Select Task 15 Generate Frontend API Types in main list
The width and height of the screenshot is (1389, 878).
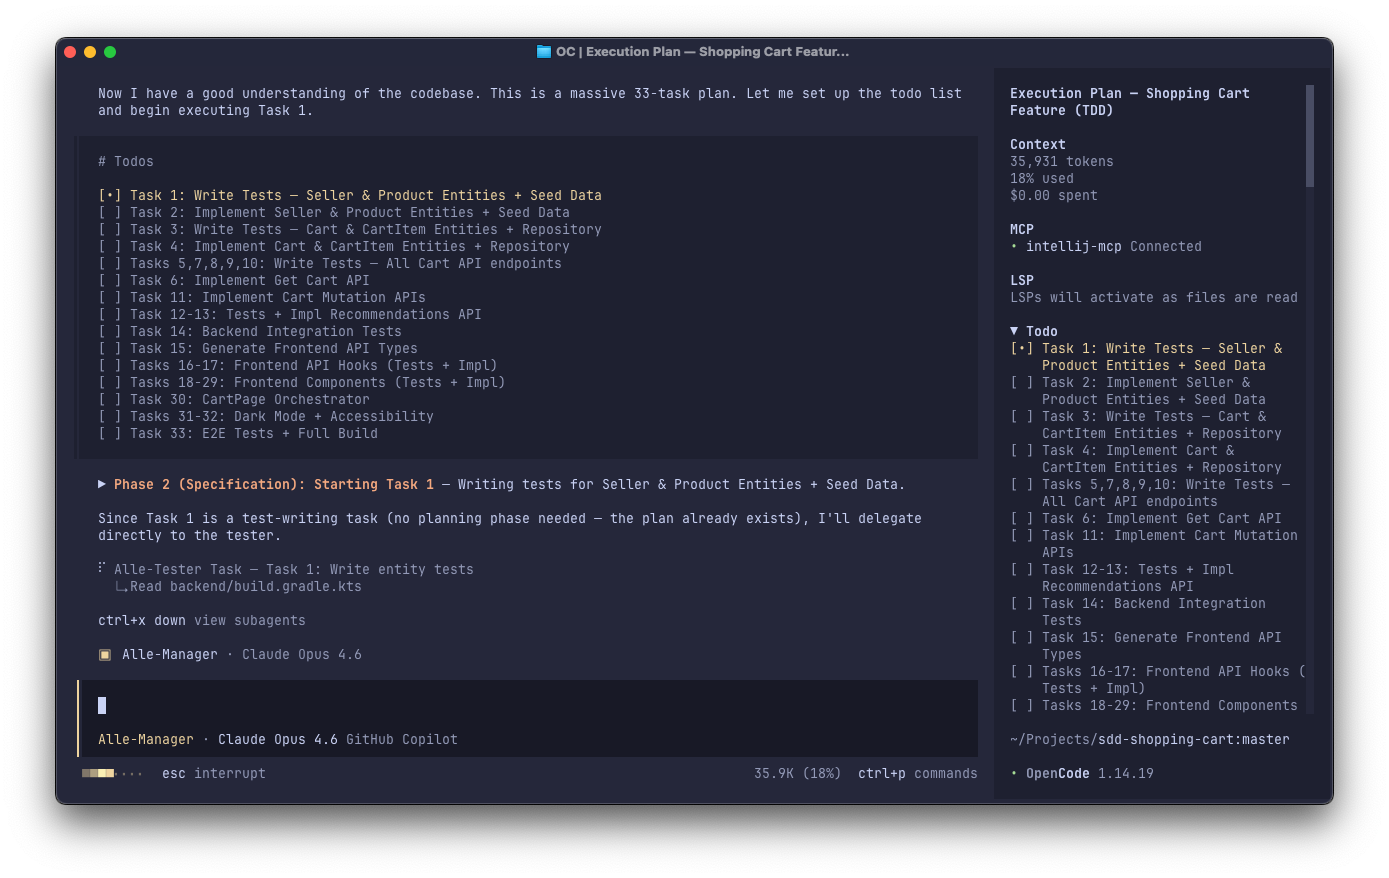click(x=258, y=349)
